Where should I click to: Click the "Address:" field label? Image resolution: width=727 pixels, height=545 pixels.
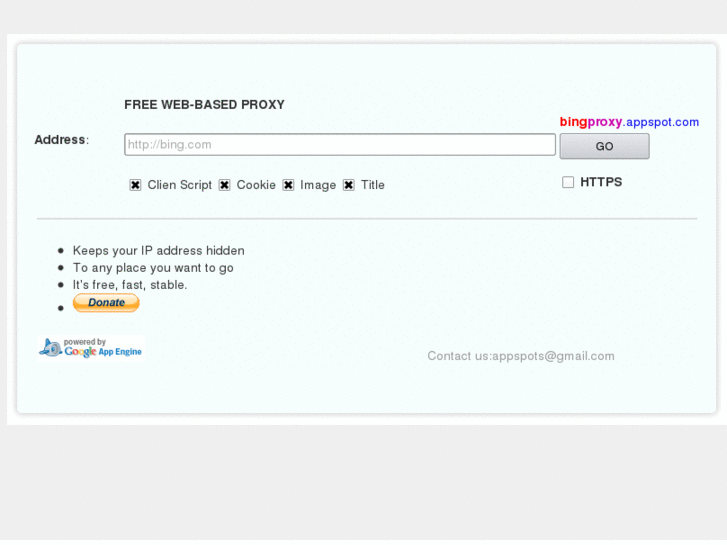61,140
